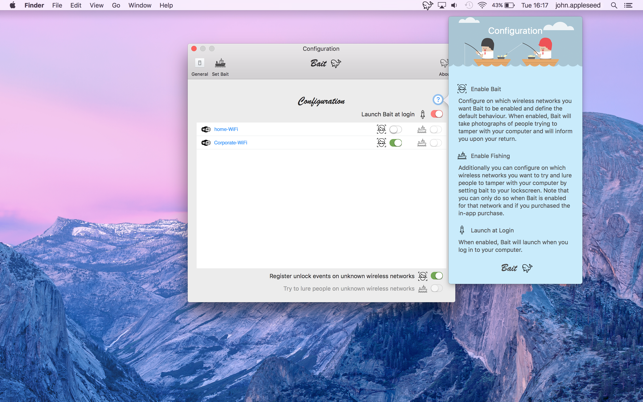The width and height of the screenshot is (643, 402).
Task: Toggle Fishing switch for home-WiFi
Action: pos(436,130)
